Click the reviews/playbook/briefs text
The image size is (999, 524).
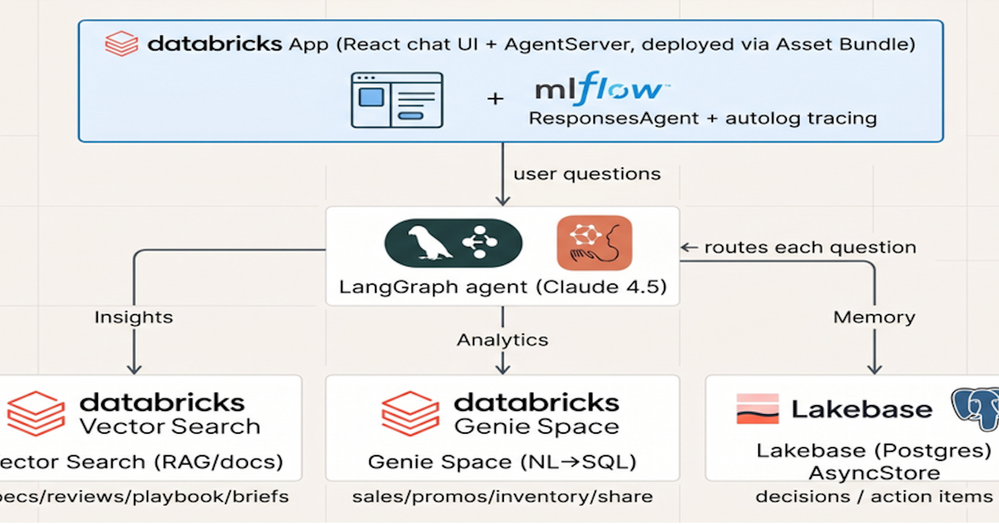click(x=144, y=497)
